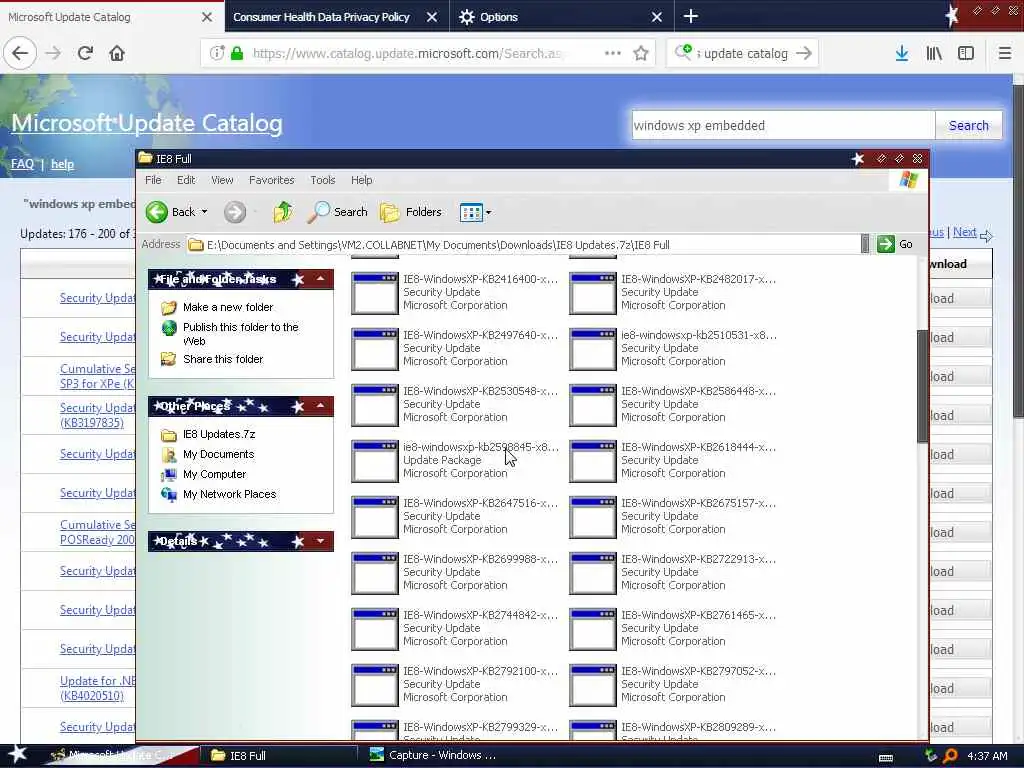Select IE8-WindowsXP-KB2797052 file icon
The width and height of the screenshot is (1024, 768).
tap(593, 685)
